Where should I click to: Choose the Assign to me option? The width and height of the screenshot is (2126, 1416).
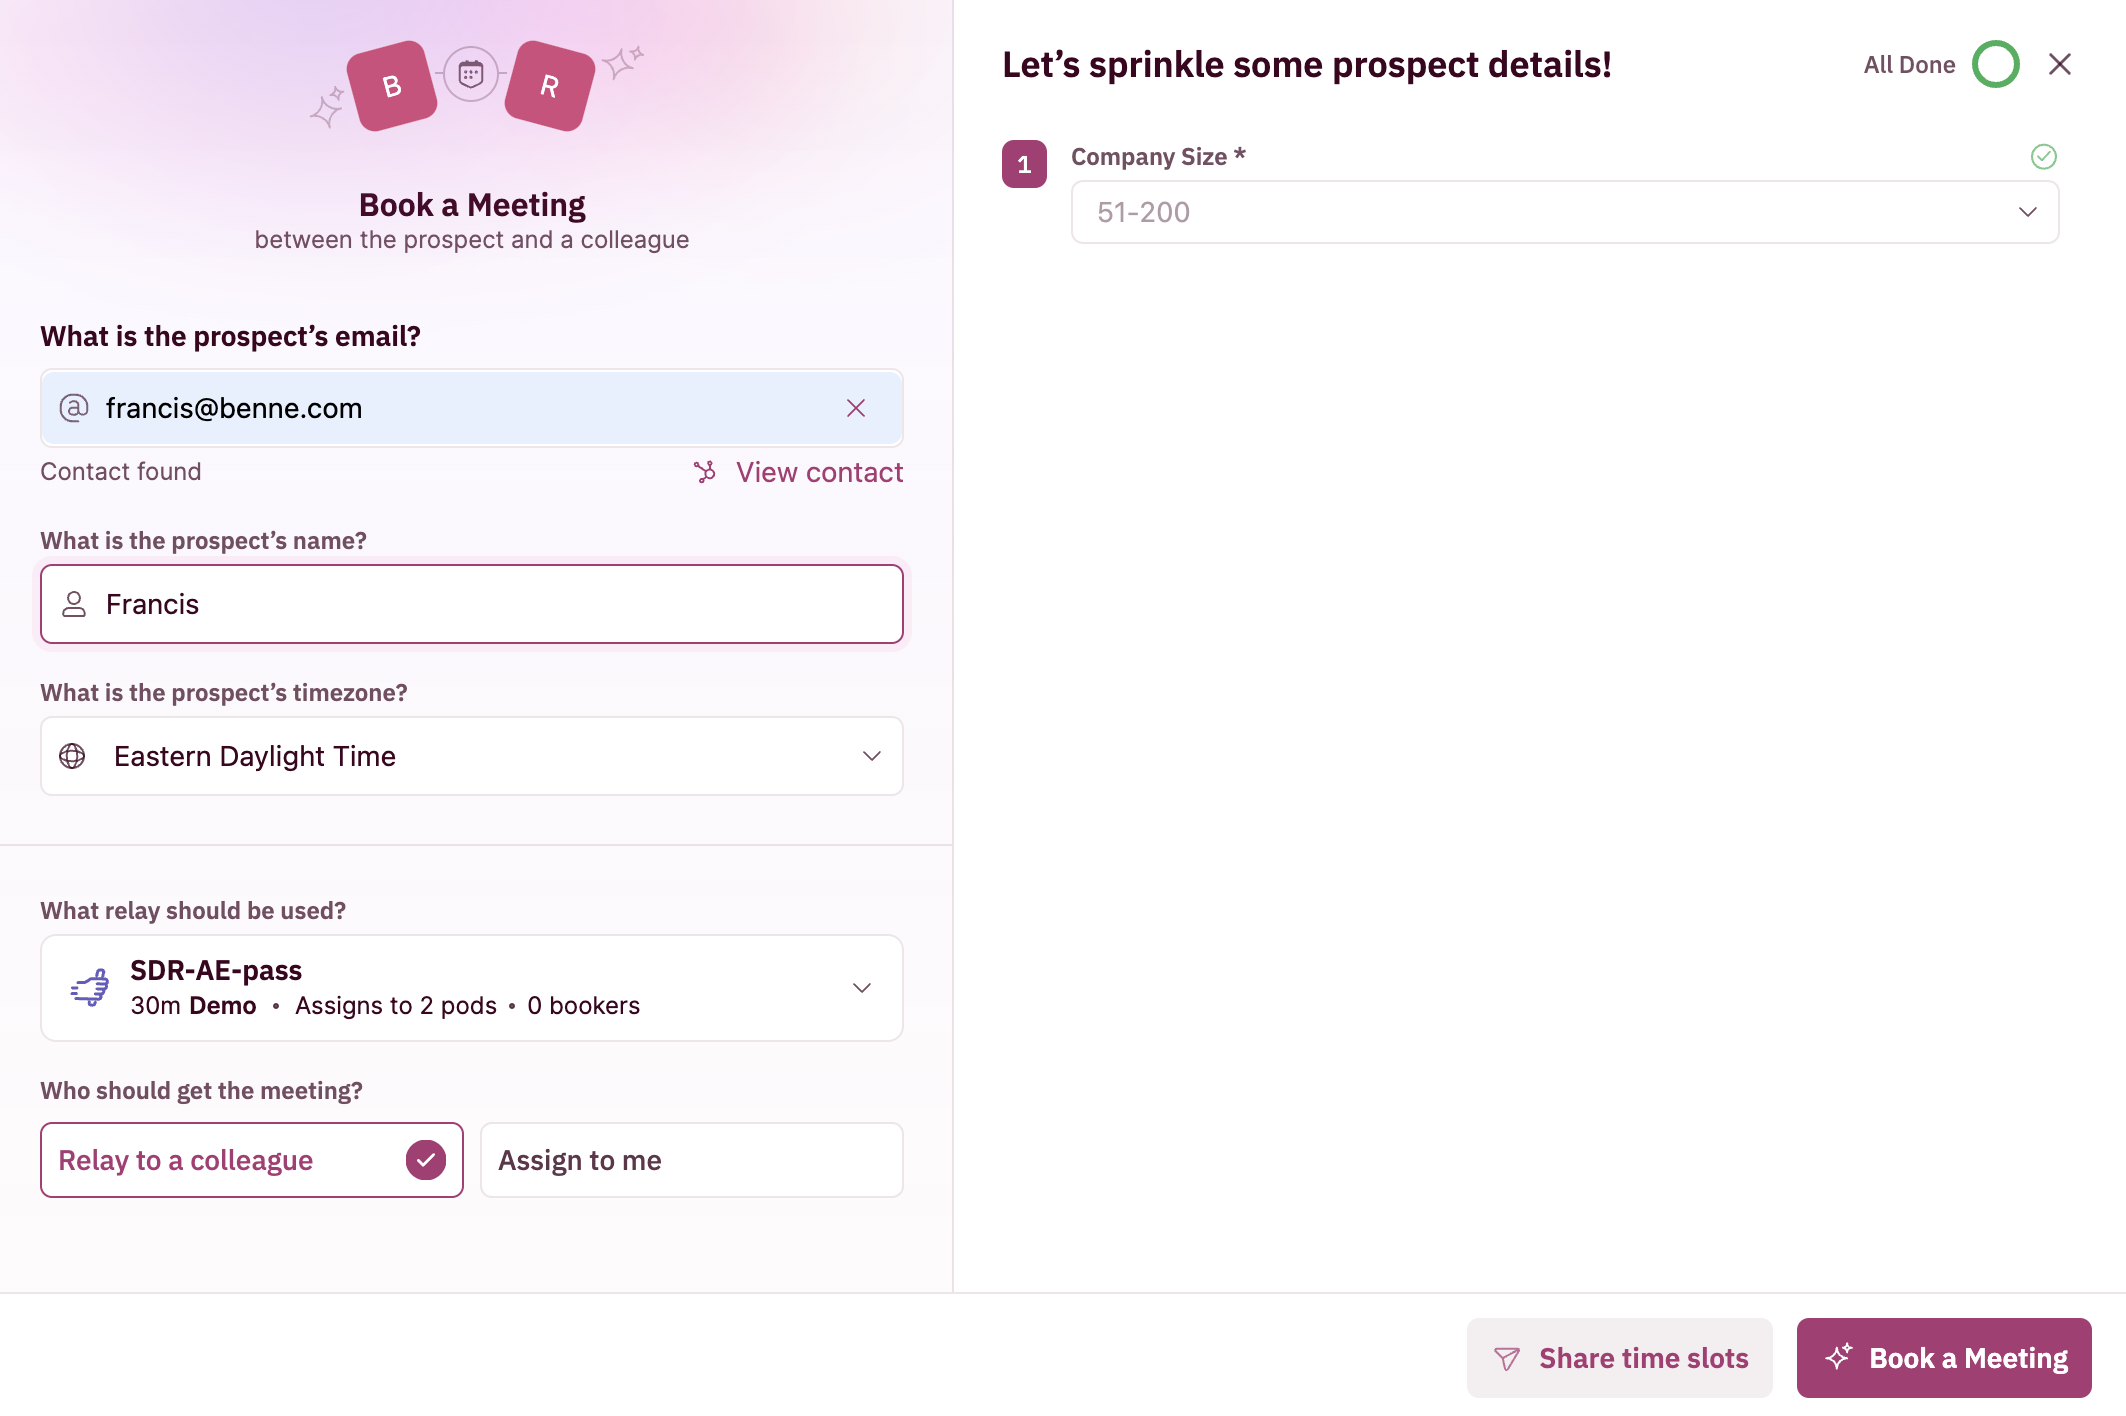pos(691,1160)
